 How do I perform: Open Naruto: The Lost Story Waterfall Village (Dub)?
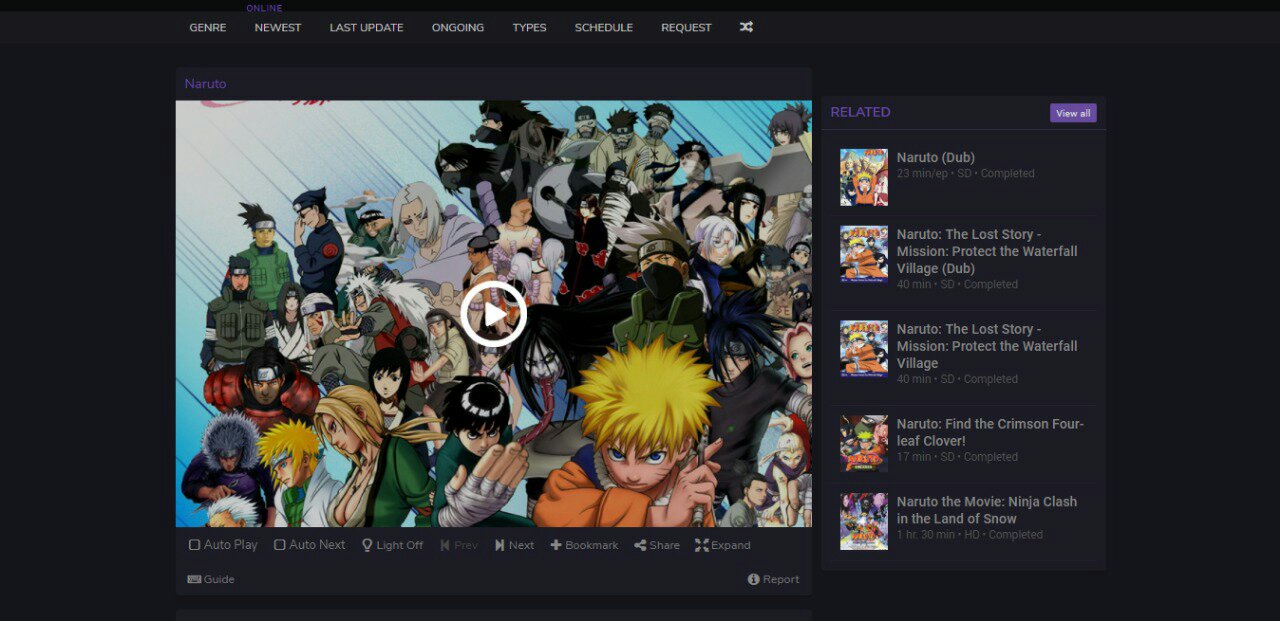[987, 251]
